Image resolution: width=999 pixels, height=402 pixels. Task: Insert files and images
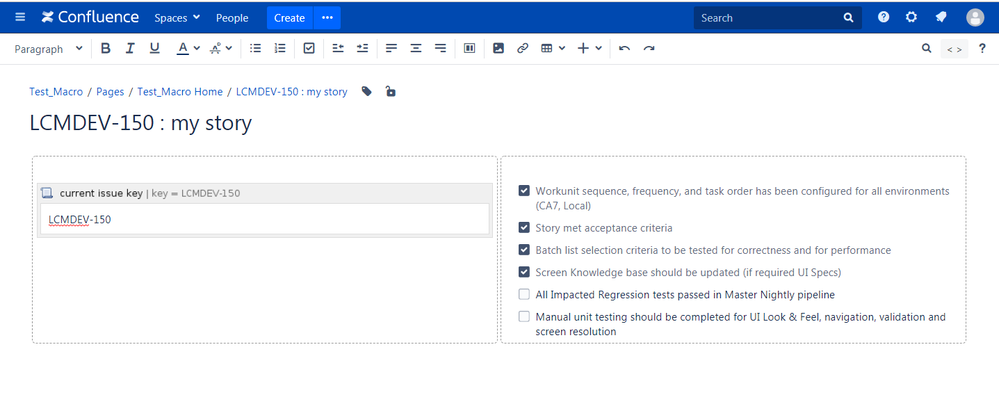(499, 48)
